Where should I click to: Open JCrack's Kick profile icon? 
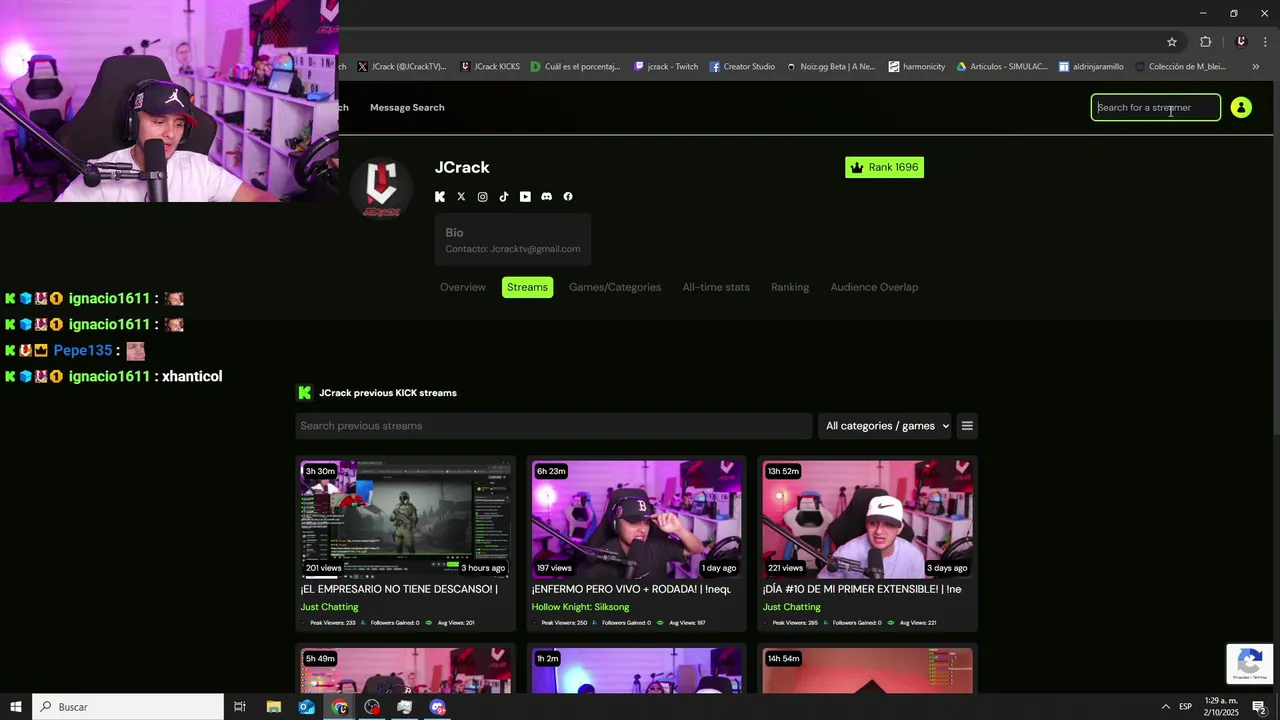point(440,197)
